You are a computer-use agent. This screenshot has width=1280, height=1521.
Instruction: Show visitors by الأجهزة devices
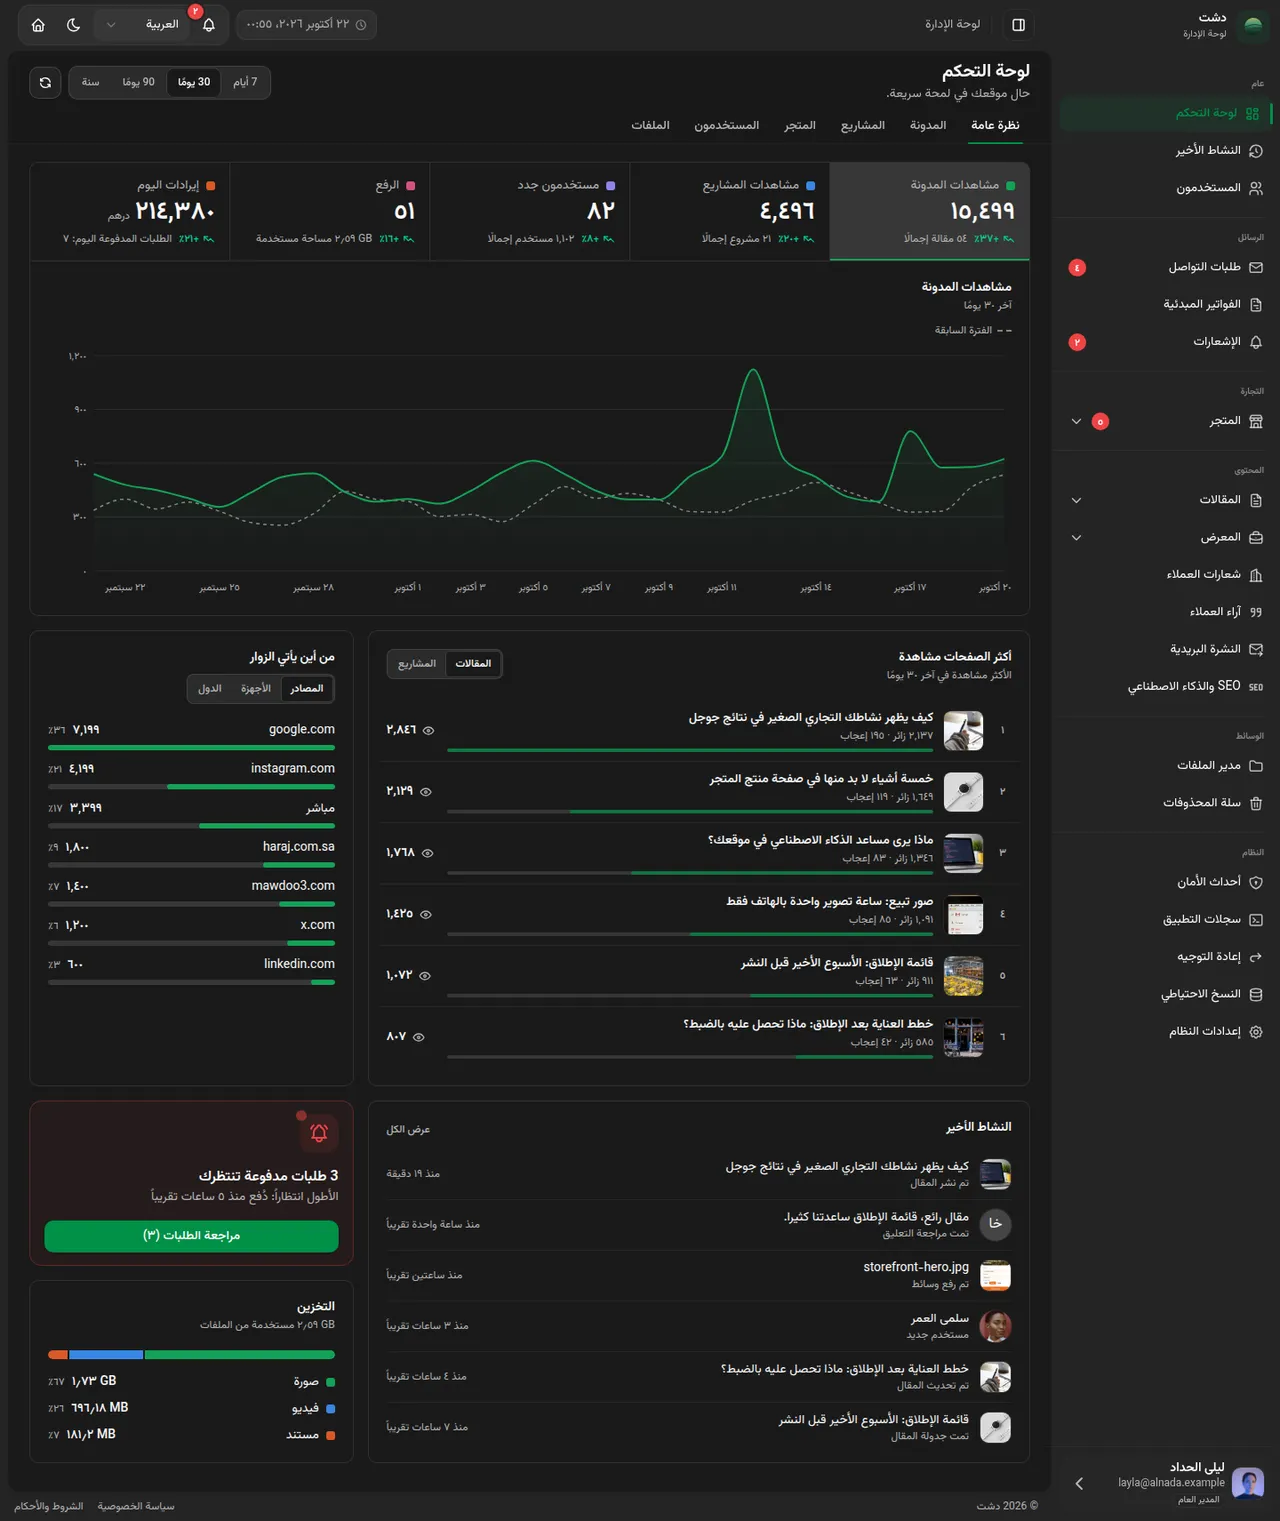(256, 688)
